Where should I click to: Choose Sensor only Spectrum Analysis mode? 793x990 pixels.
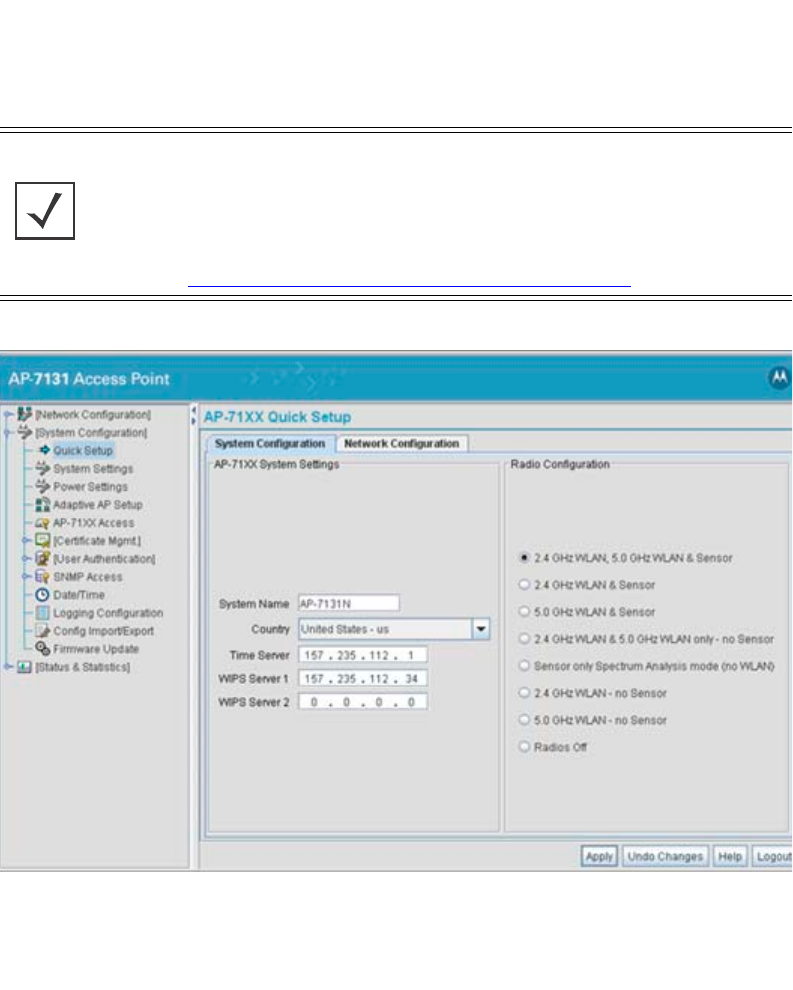point(524,665)
